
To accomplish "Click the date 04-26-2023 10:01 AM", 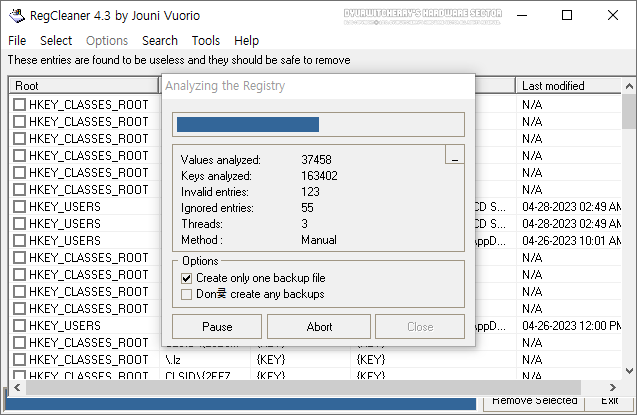I will coord(571,241).
